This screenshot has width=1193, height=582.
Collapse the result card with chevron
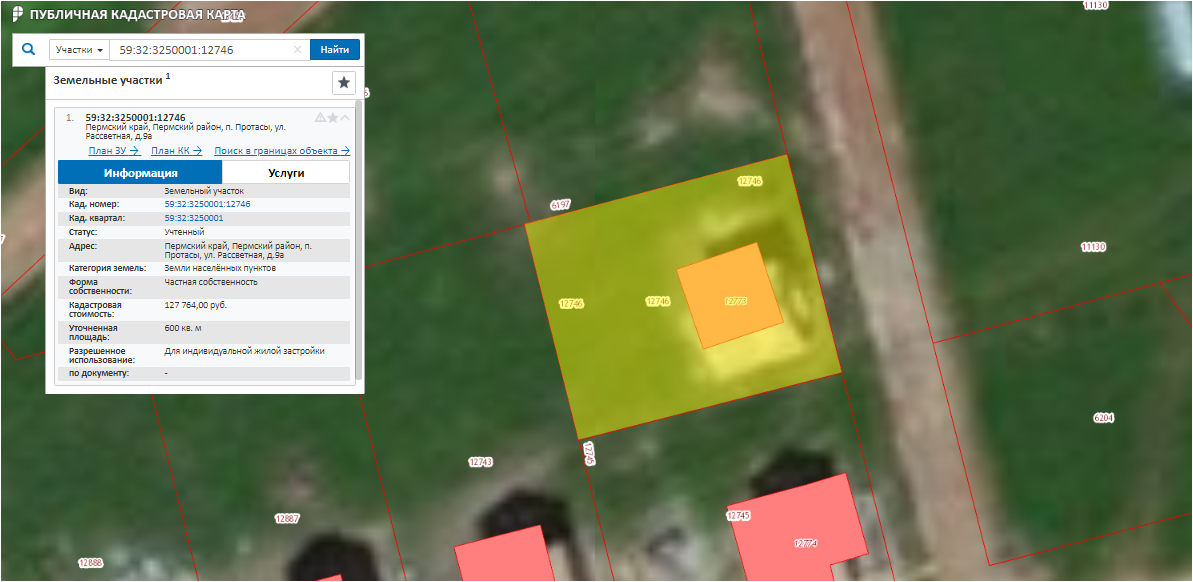345,118
